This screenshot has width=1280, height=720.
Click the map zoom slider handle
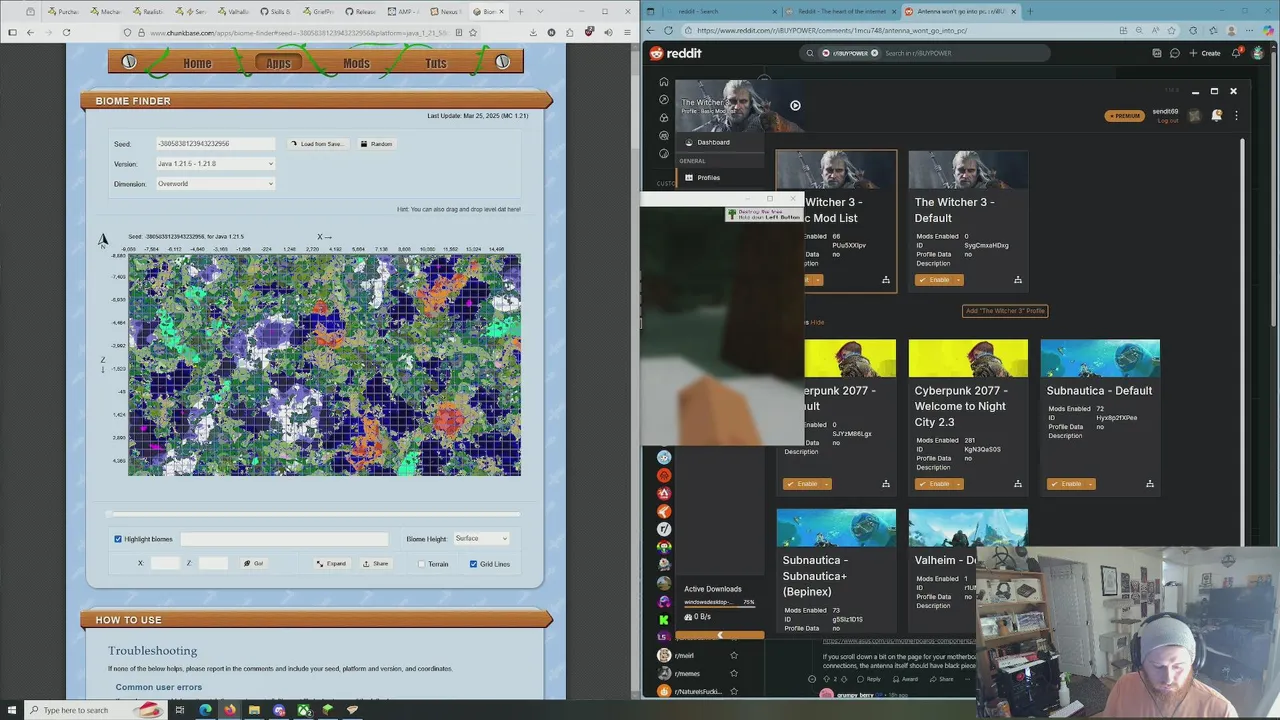coord(110,515)
